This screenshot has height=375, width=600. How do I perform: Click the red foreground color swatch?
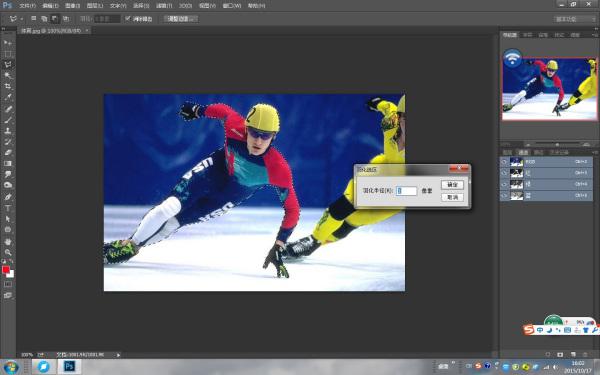(5, 270)
